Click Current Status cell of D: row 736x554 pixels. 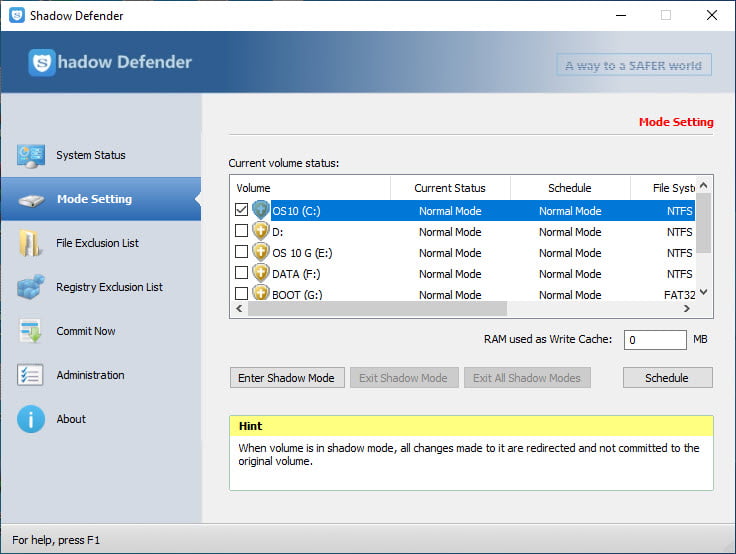coord(450,232)
